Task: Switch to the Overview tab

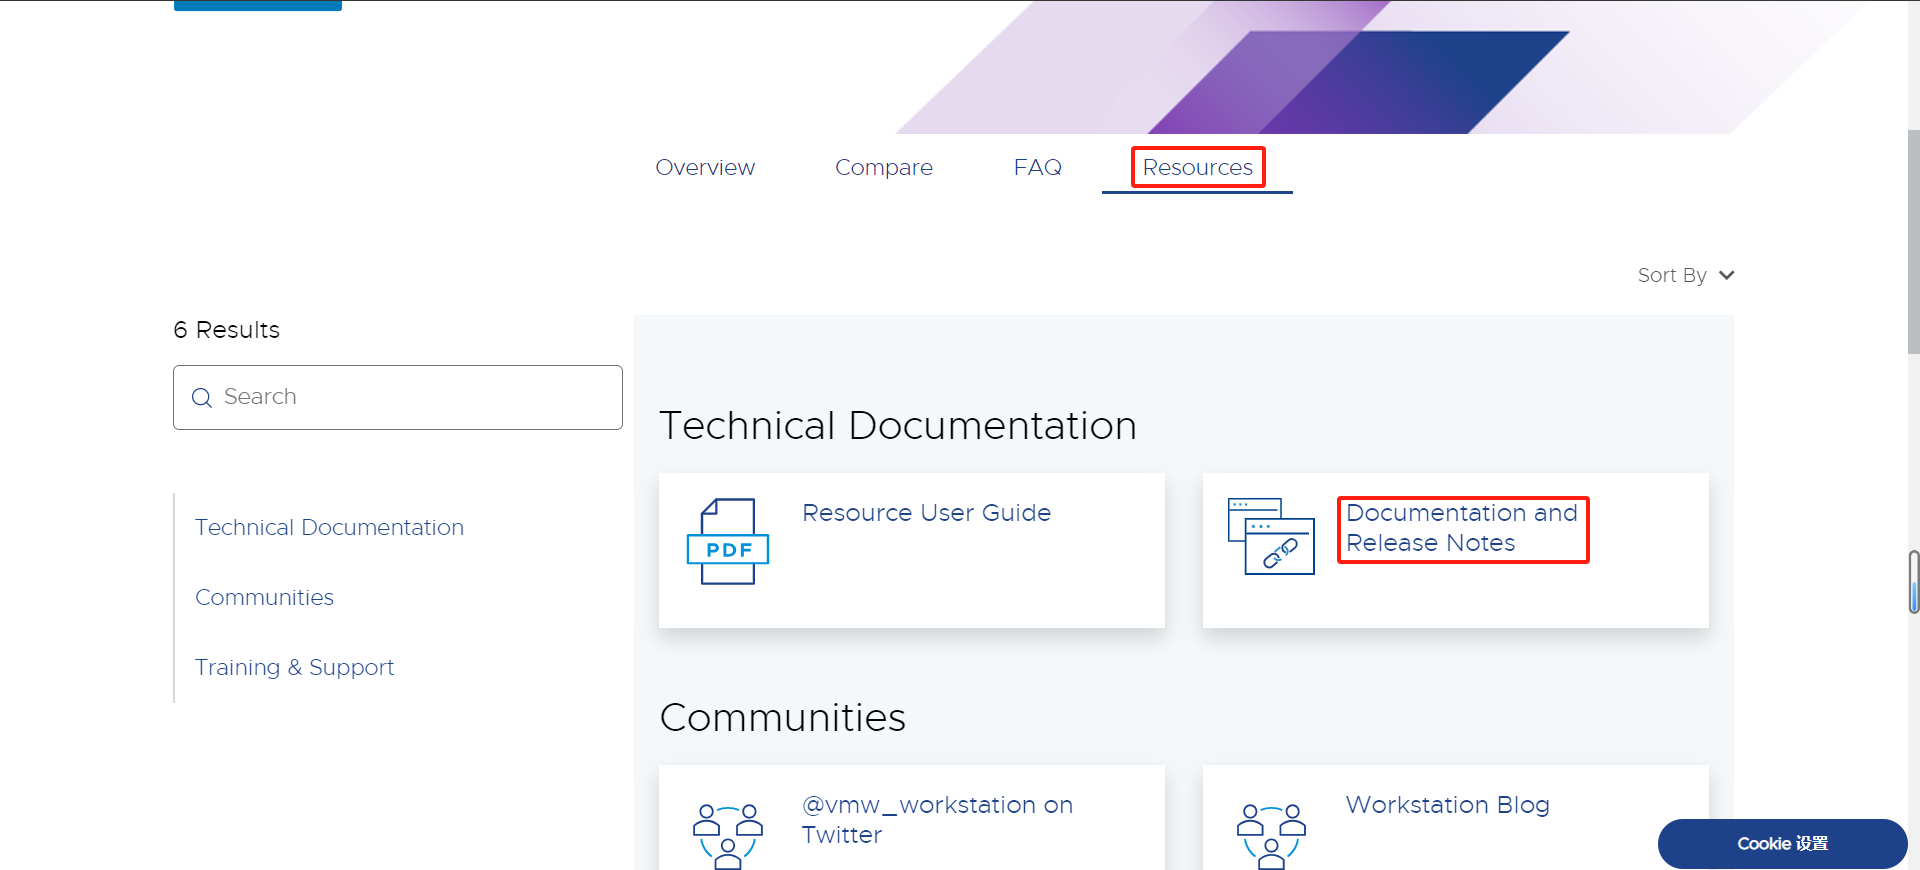Action: point(705,167)
